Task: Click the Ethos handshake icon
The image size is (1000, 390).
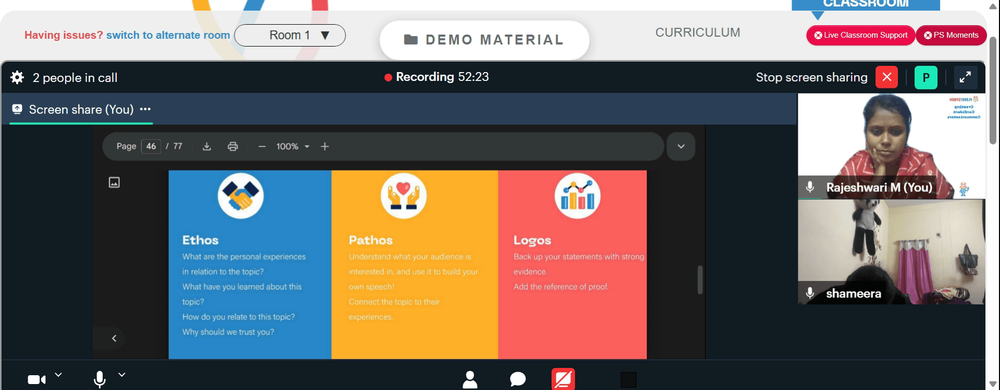Action: (x=240, y=196)
